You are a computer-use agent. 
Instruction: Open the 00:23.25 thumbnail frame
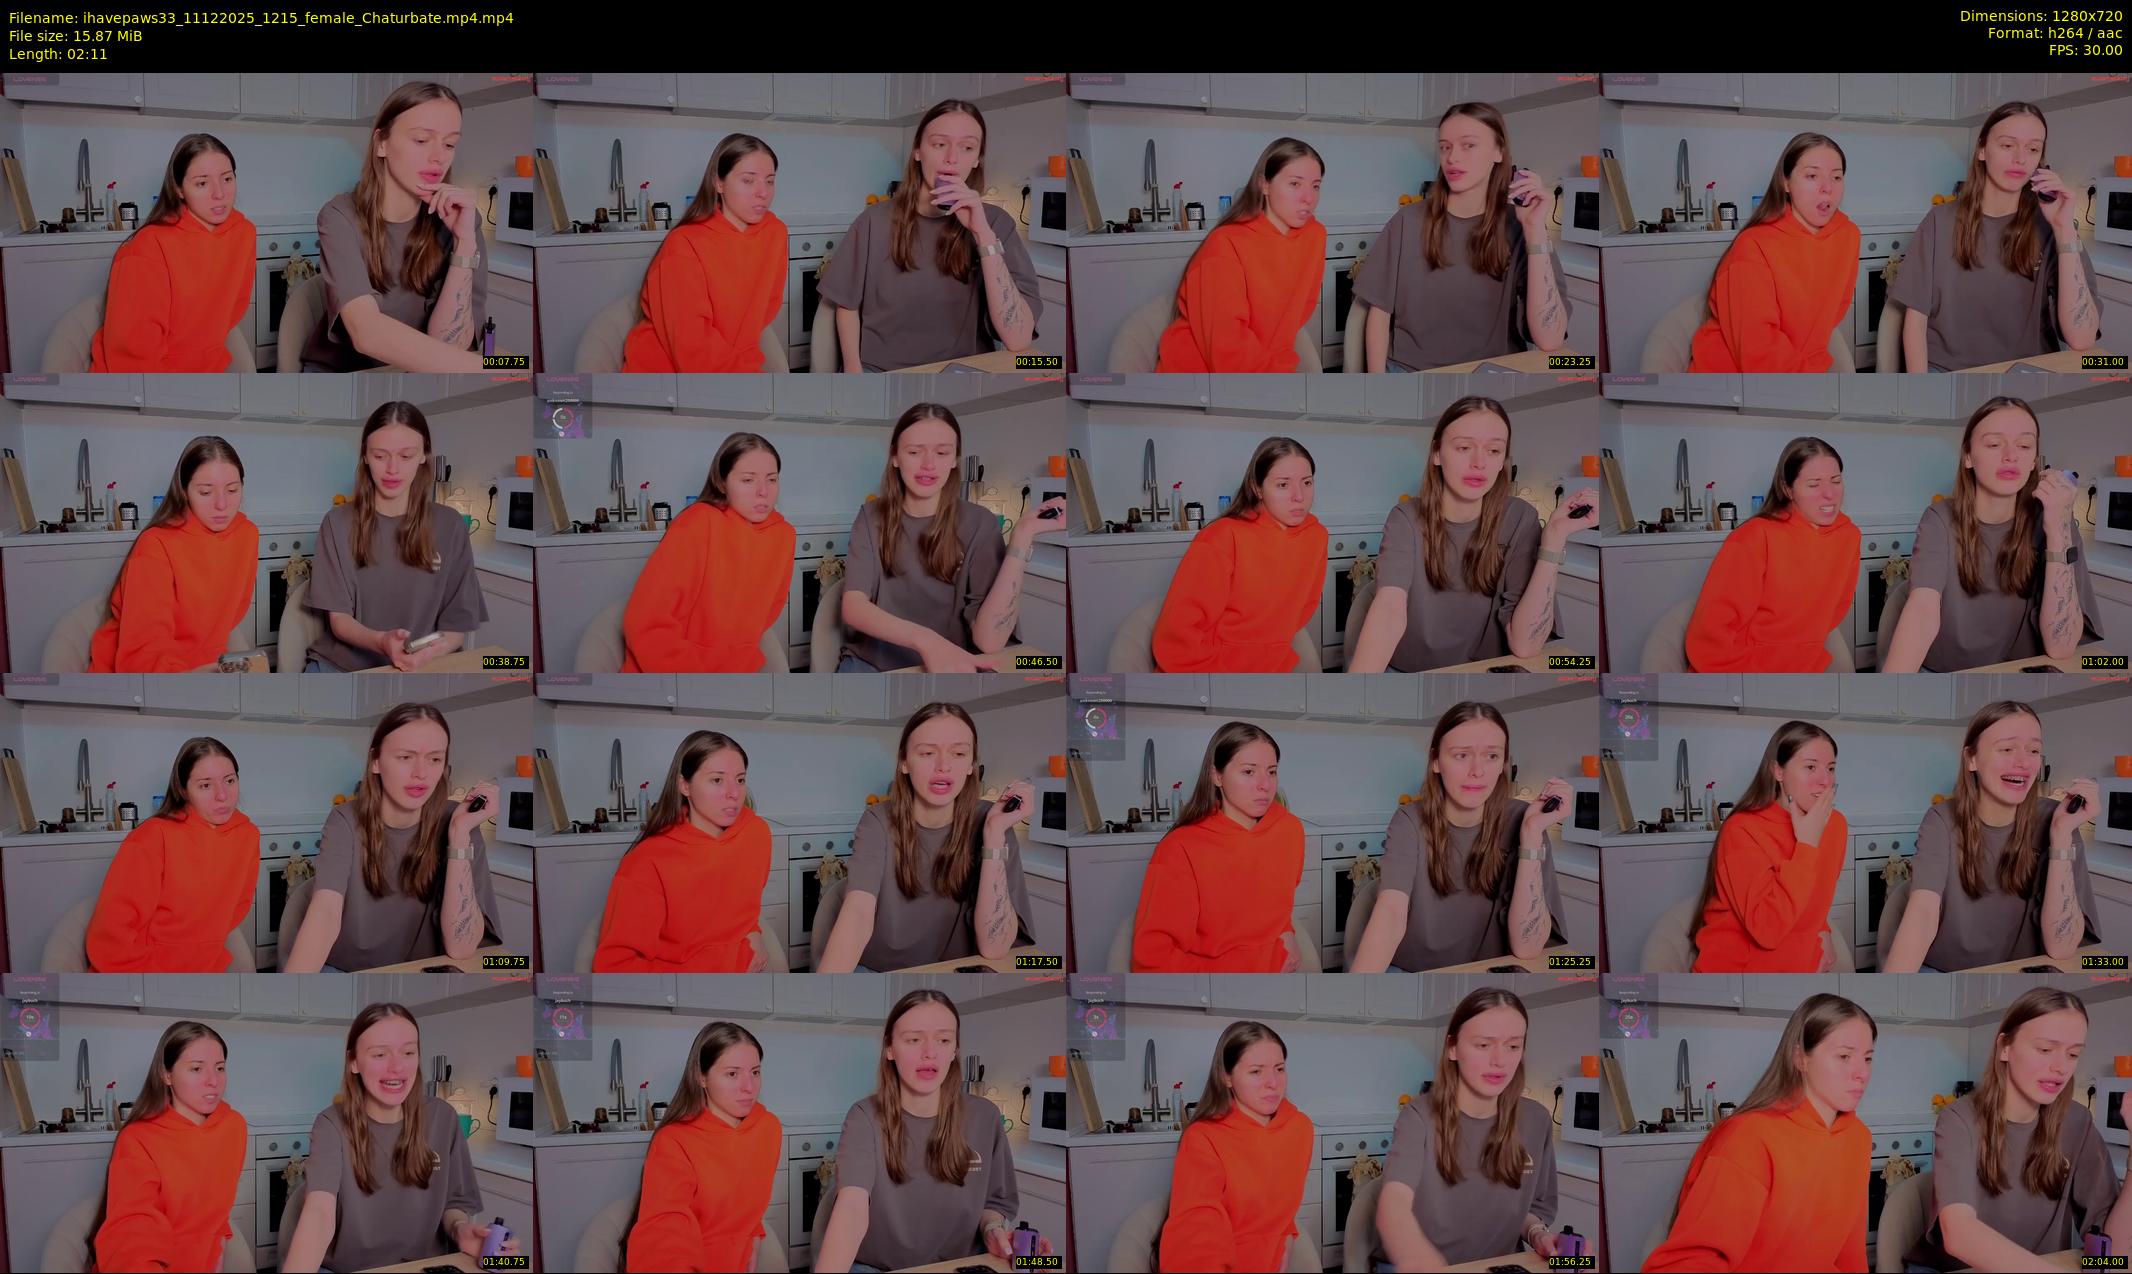pyautogui.click(x=1332, y=222)
